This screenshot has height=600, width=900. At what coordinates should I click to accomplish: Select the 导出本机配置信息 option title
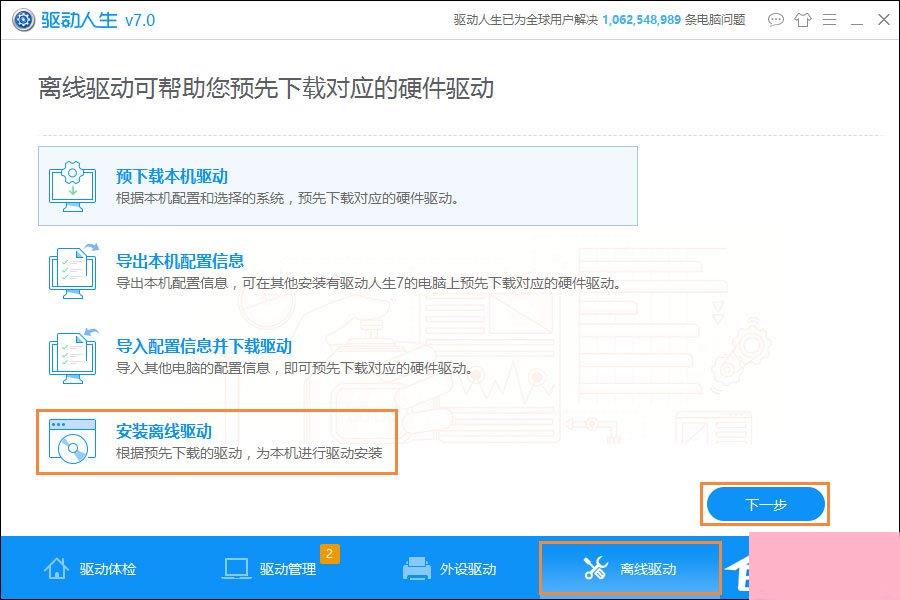pyautogui.click(x=180, y=261)
